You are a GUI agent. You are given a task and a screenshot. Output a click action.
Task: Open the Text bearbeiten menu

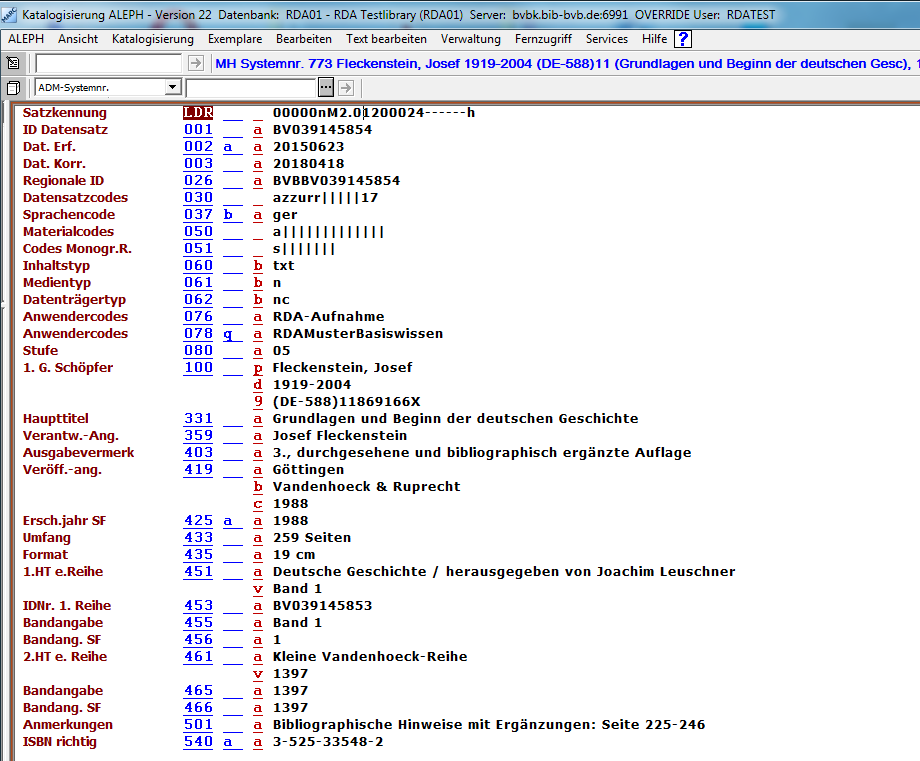pos(386,39)
